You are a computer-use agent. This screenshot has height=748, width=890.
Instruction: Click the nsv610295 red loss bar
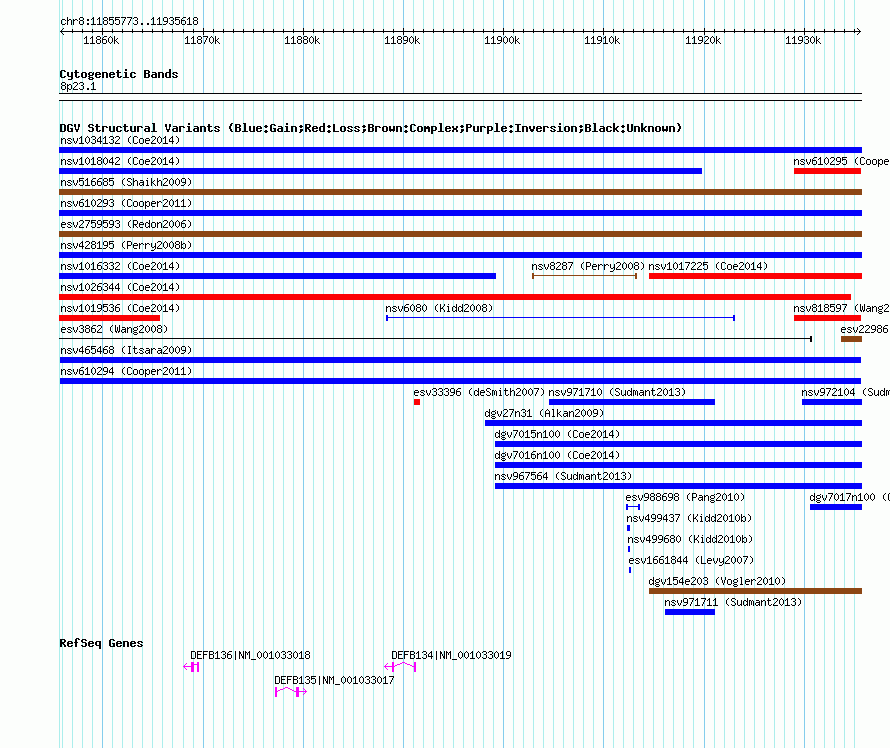tap(828, 171)
